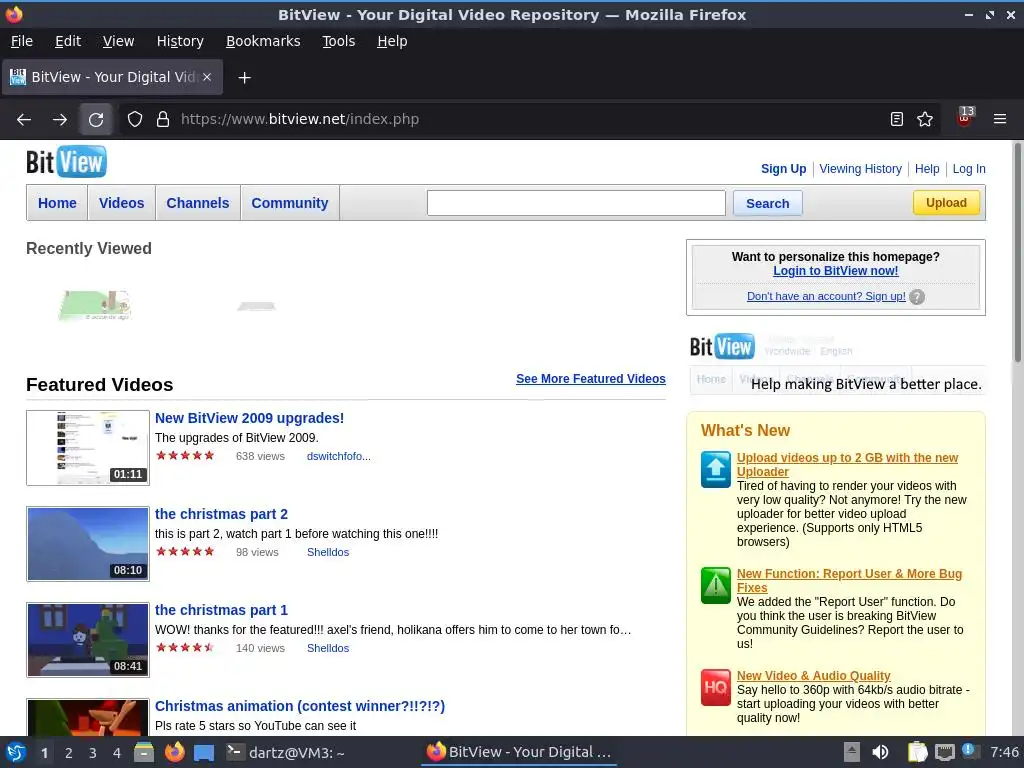1024x768 pixels.
Task: Click the 01:11 video thumbnail
Action: (88, 448)
